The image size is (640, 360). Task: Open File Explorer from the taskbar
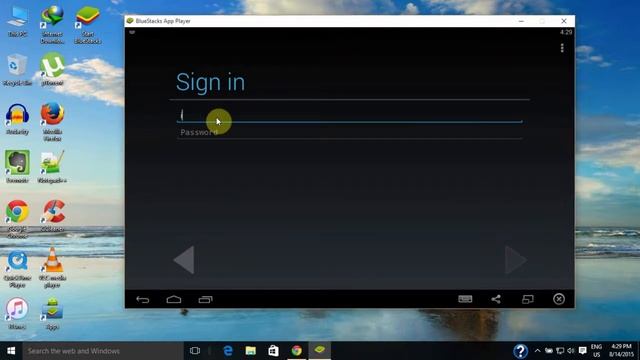pyautogui.click(x=251, y=351)
